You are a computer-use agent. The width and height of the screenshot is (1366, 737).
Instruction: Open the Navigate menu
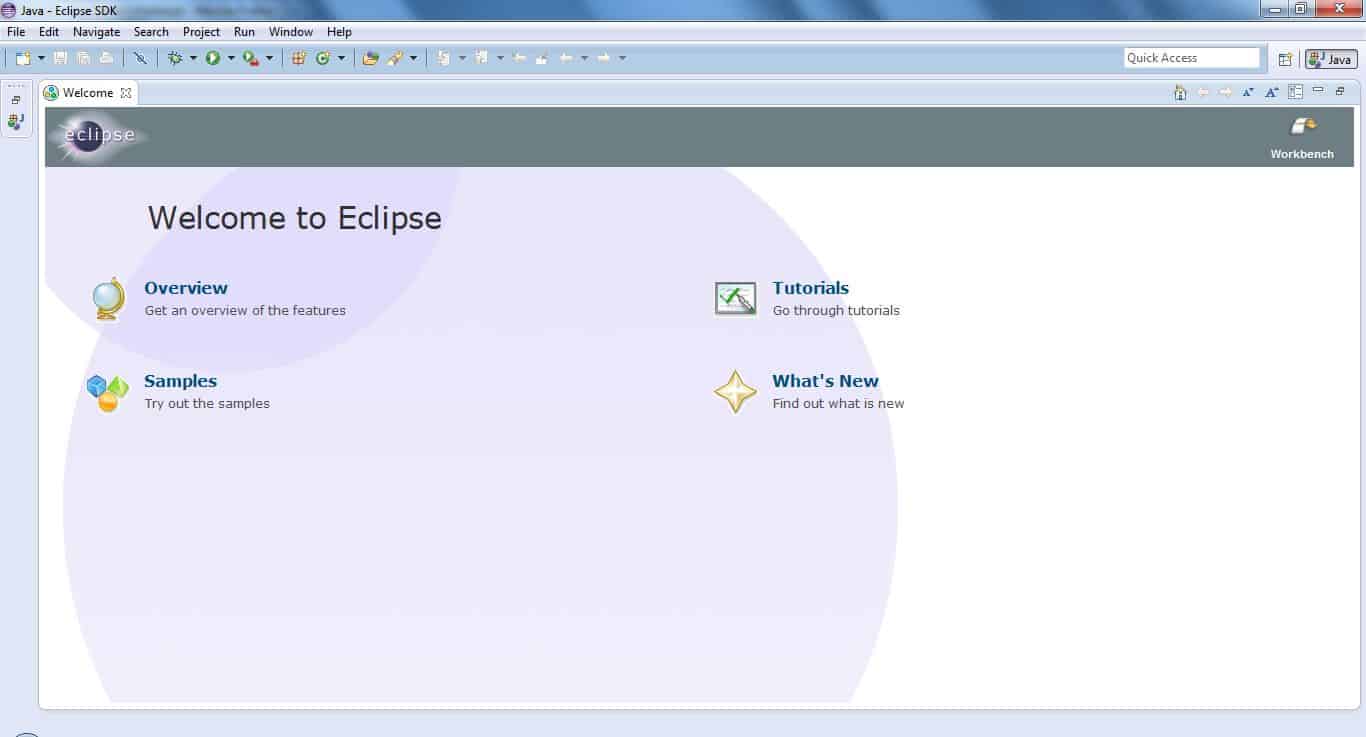pyautogui.click(x=96, y=32)
